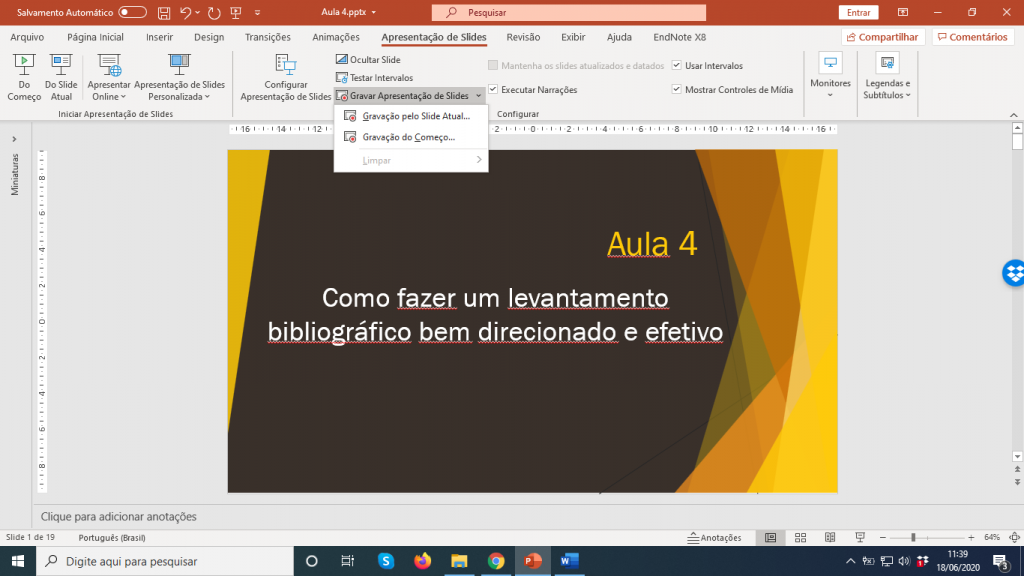Open Word from the taskbar

pyautogui.click(x=569, y=561)
